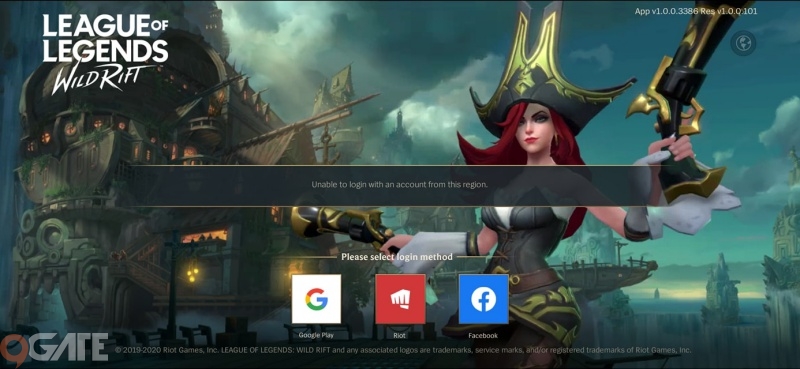Click the League of Legends Wild Rift logo
Viewport: 800px width, 369px height.
105,53
